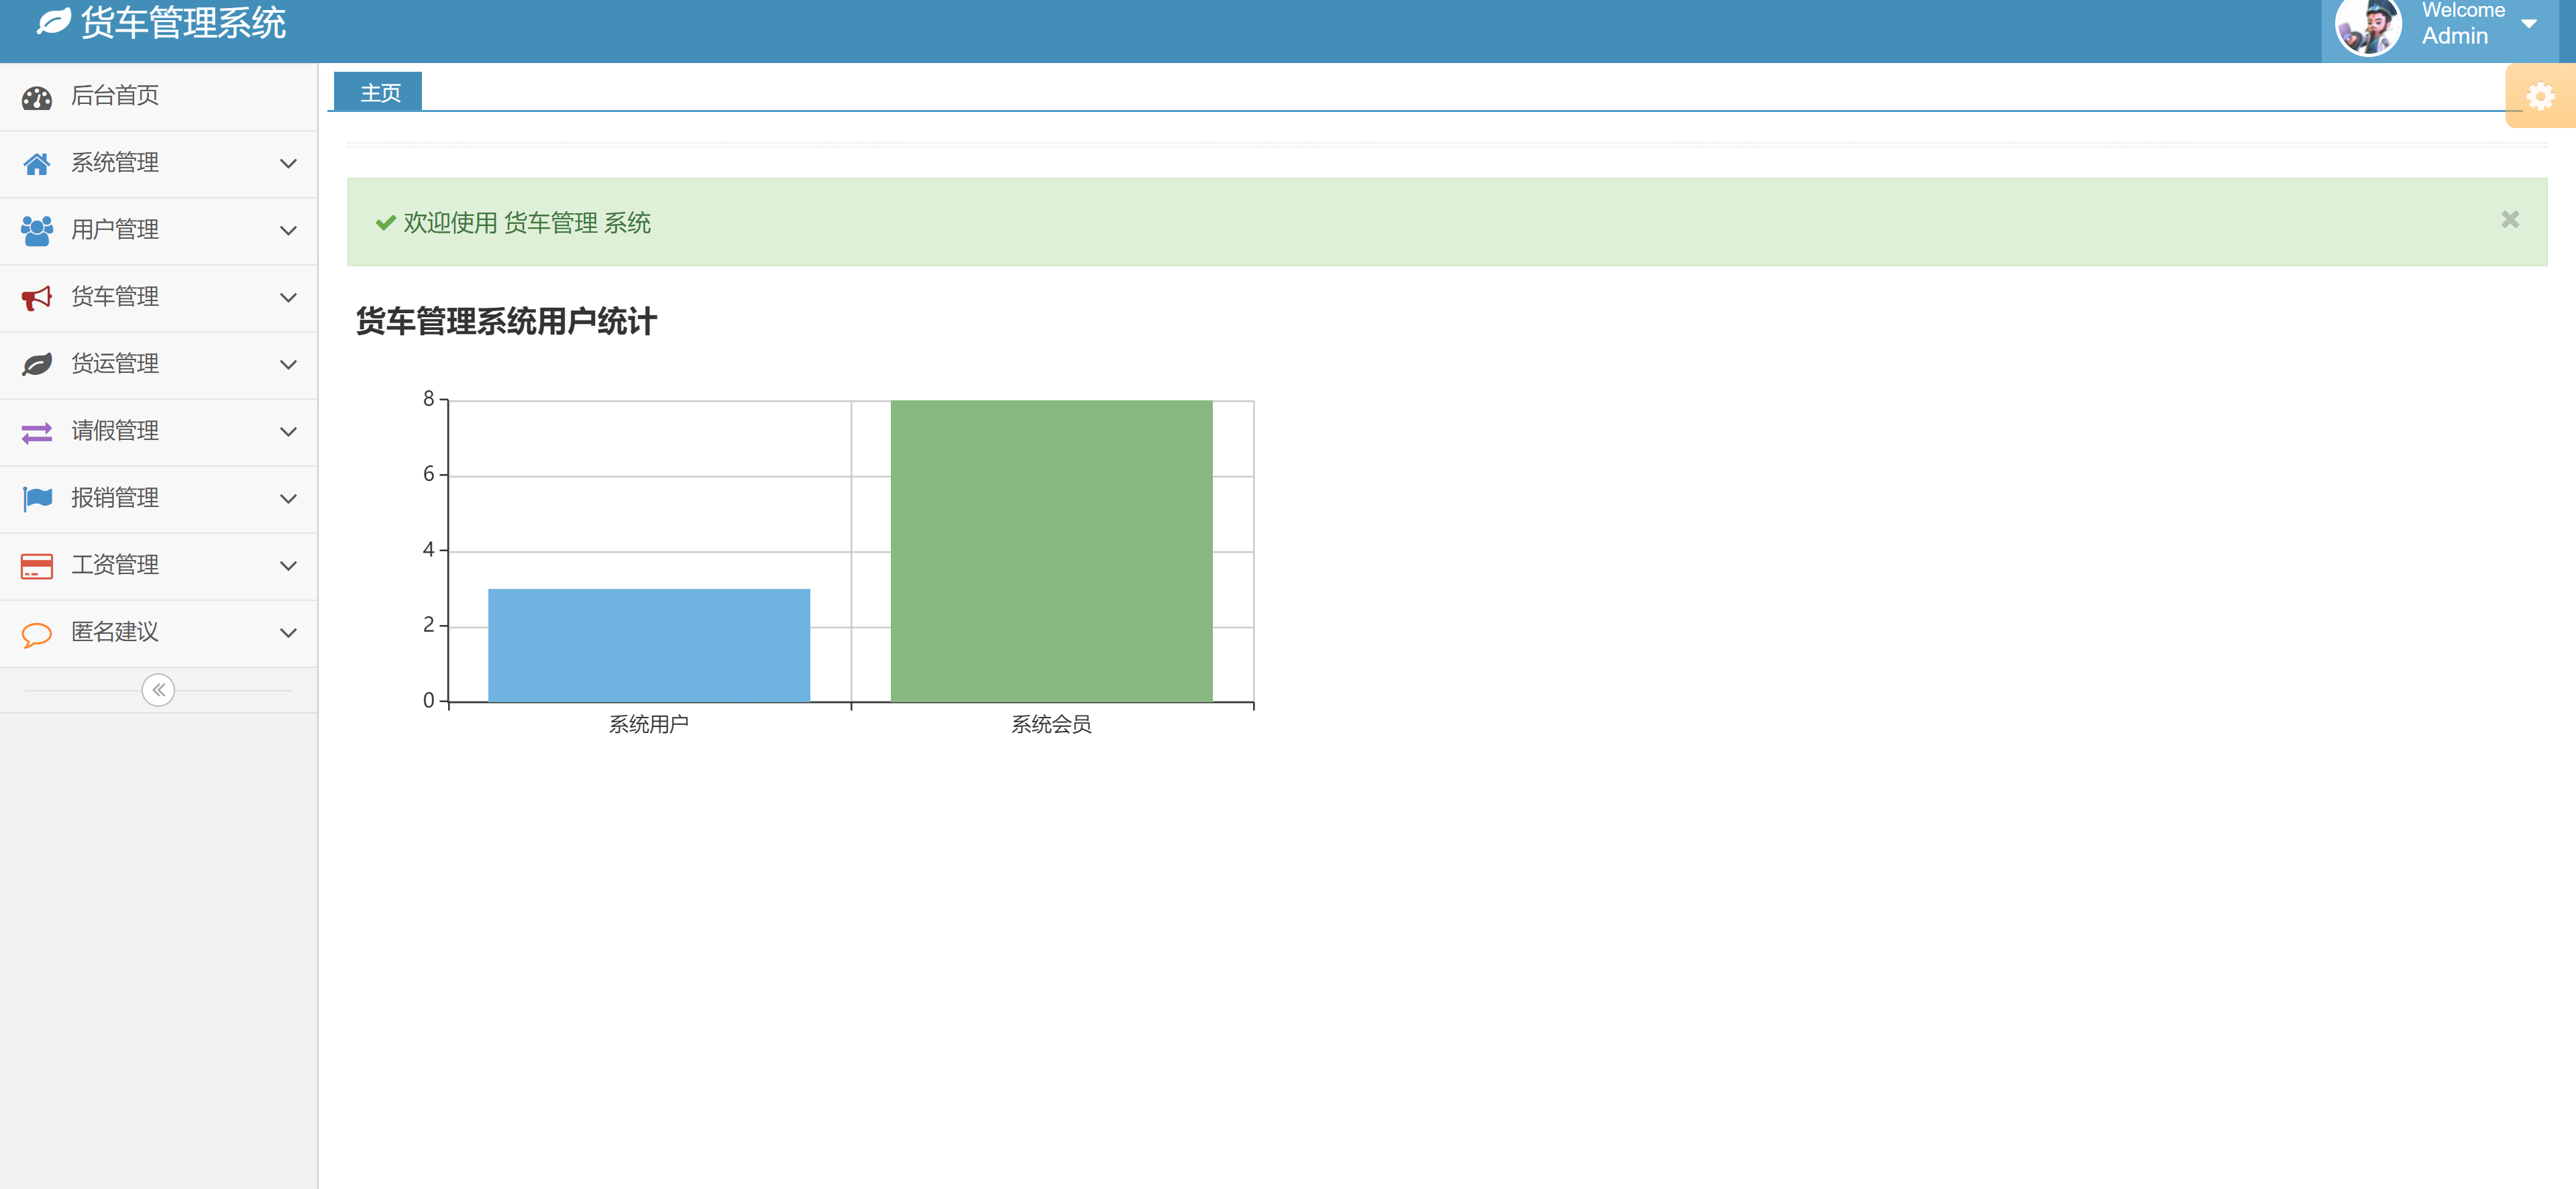This screenshot has height=1189, width=2576.
Task: Click the orange speech bubble icon for 匿名建议
Action: pyautogui.click(x=37, y=633)
